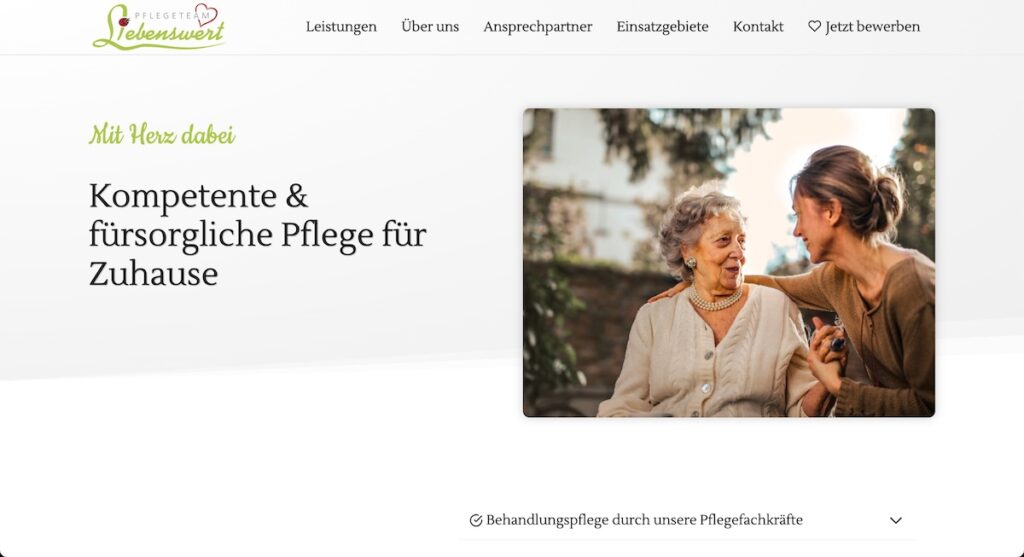
Task: Click the red ladybug in the logo
Action: (123, 22)
